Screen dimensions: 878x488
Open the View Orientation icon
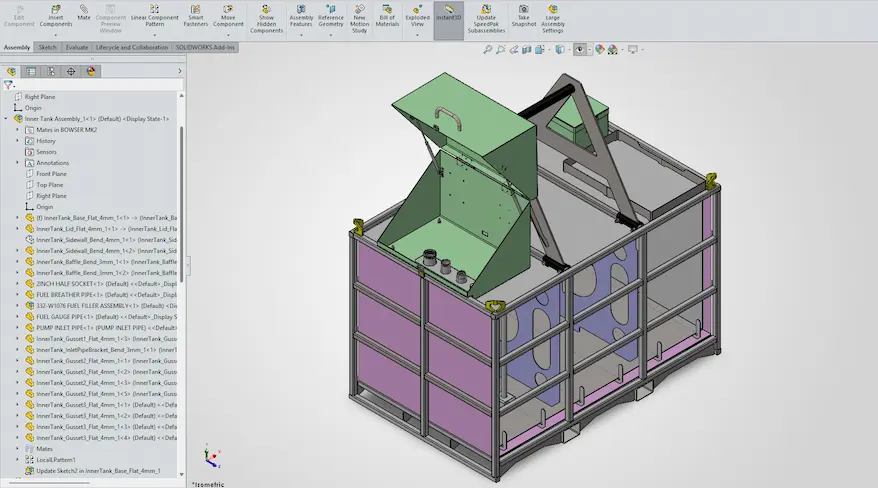[540, 50]
